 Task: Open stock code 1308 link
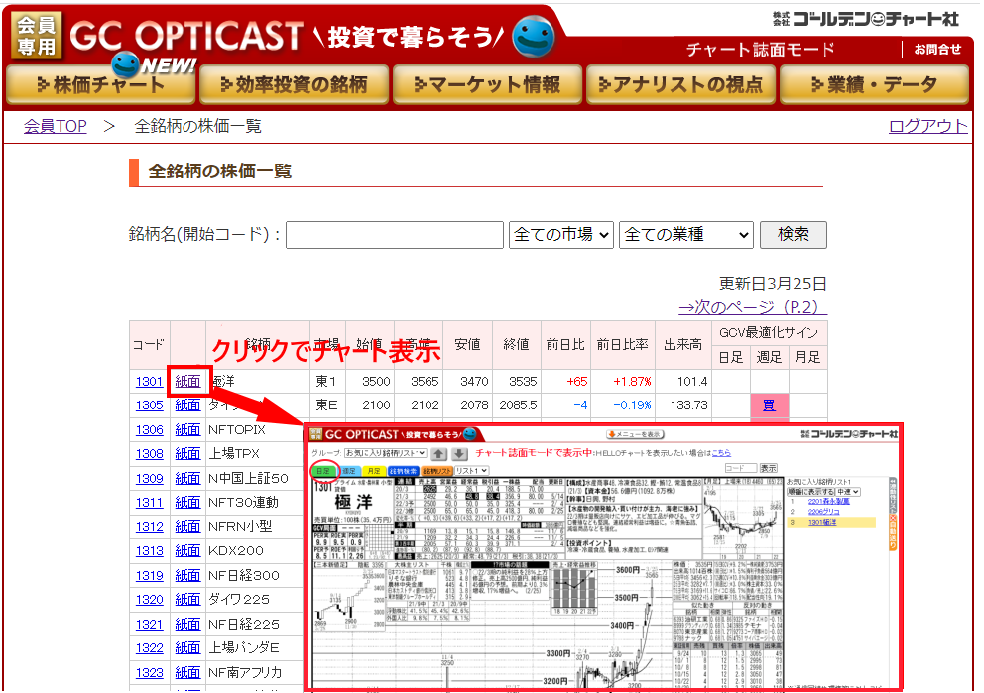(x=149, y=454)
